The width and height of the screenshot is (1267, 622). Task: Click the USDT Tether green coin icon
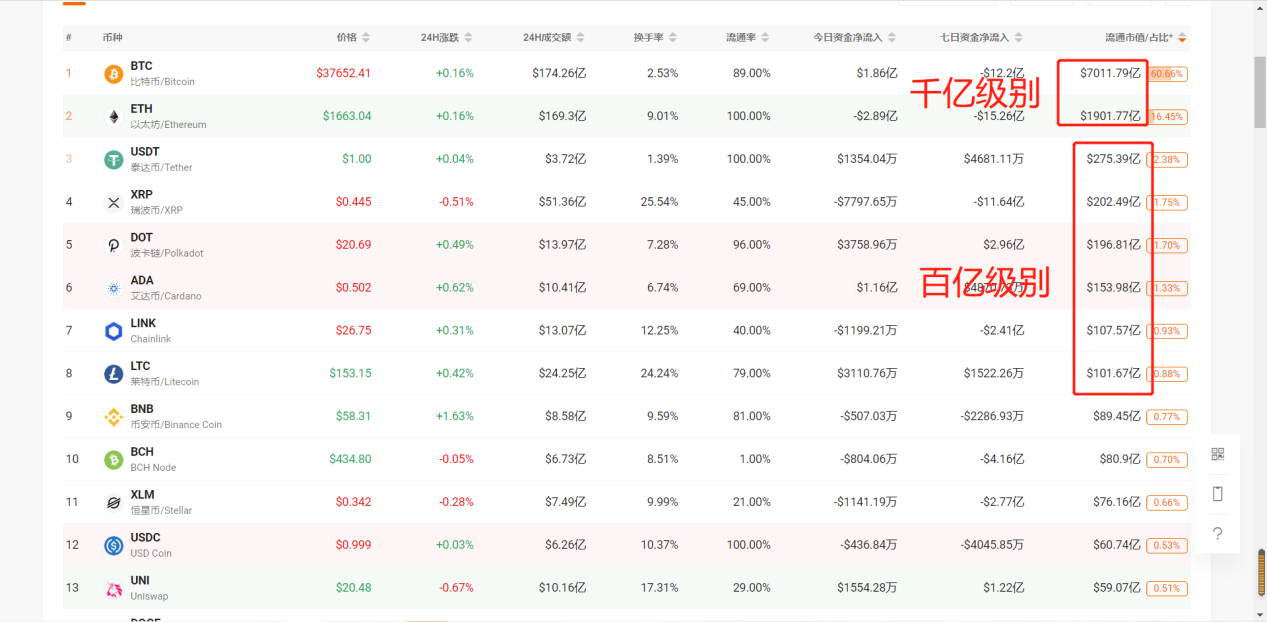(x=113, y=158)
